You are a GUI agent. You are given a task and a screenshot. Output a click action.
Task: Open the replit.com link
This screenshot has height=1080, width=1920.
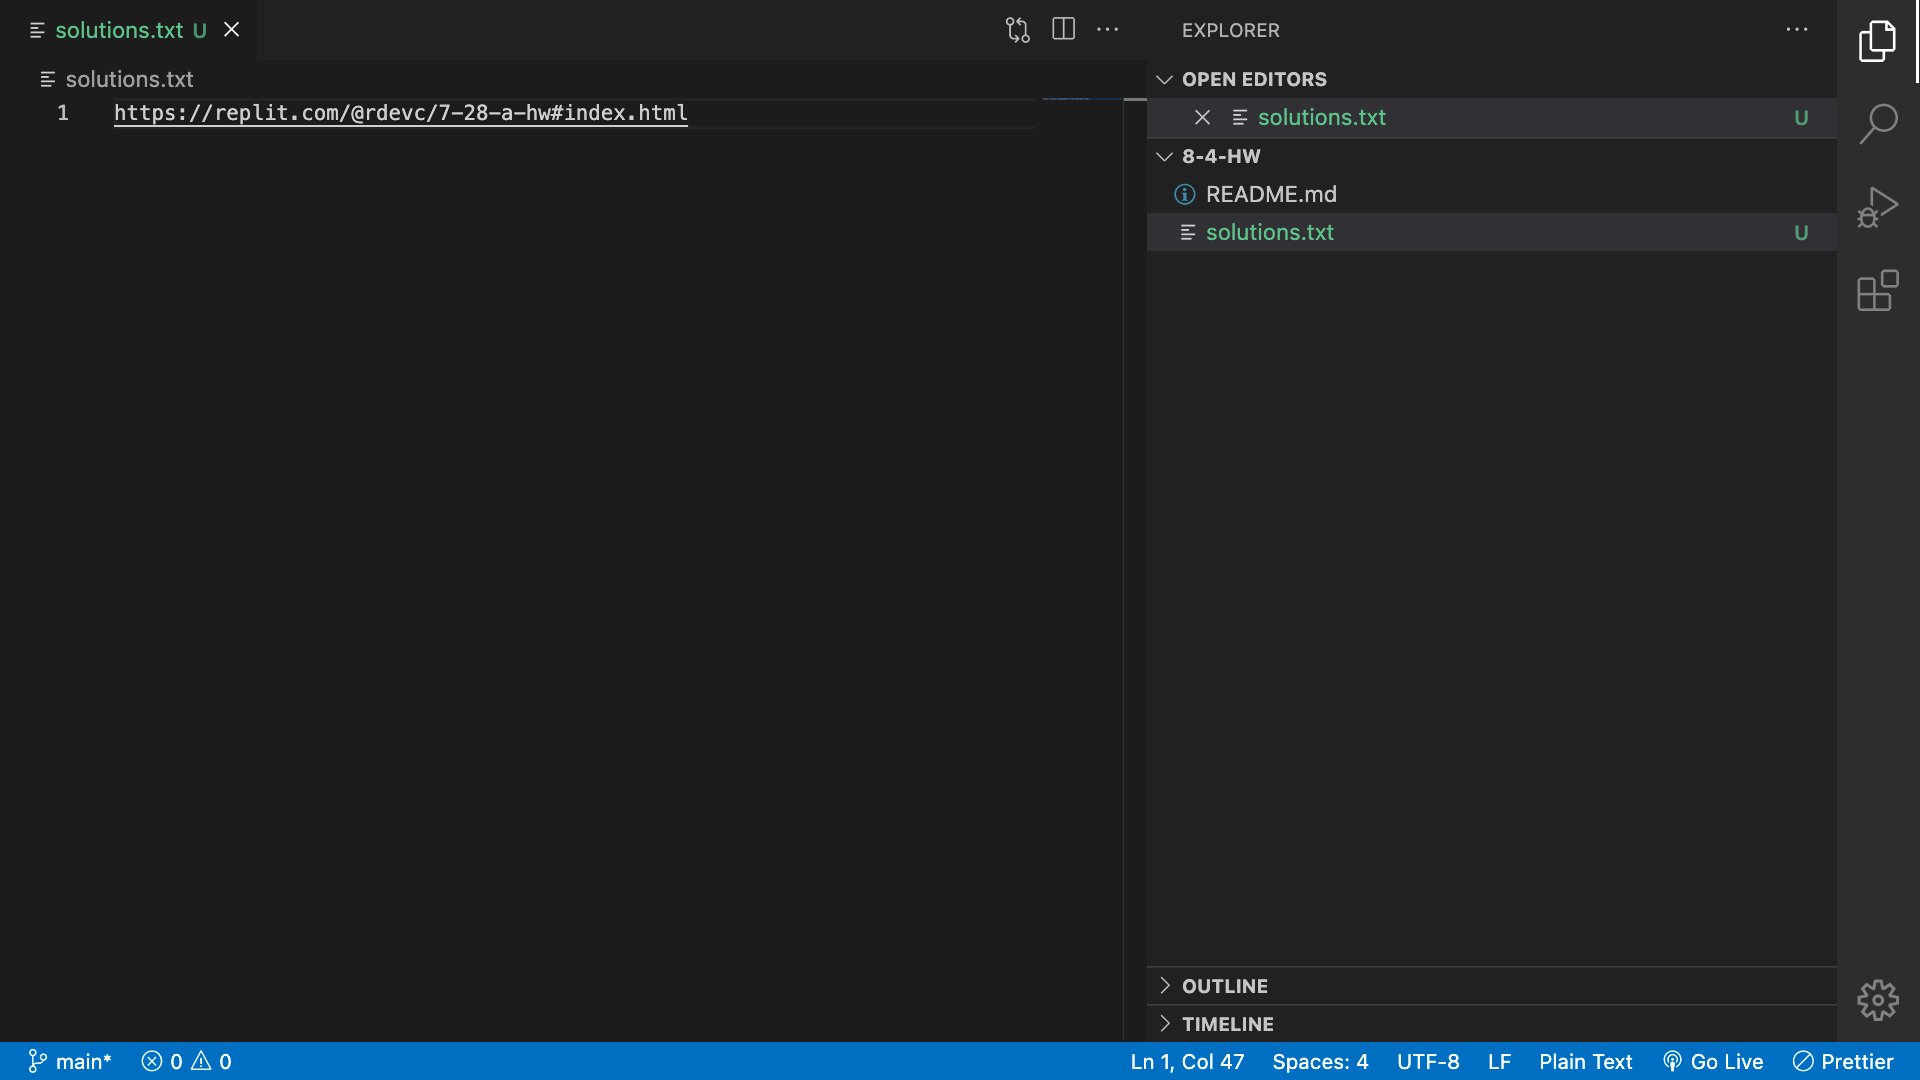point(400,113)
